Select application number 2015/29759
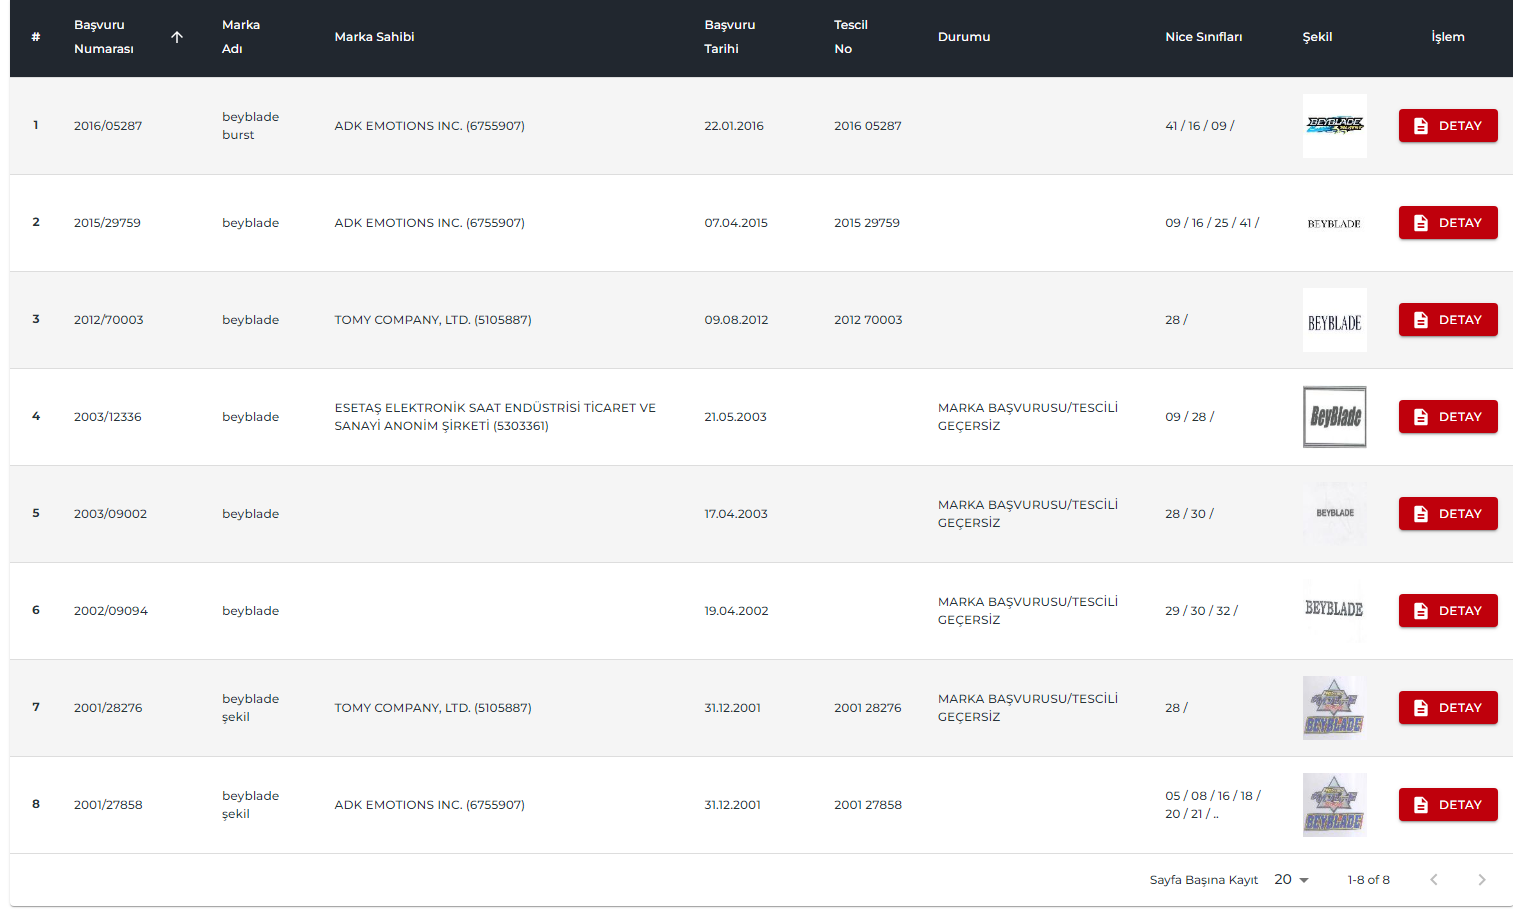Viewport: 1513px width, 909px height. point(107,223)
